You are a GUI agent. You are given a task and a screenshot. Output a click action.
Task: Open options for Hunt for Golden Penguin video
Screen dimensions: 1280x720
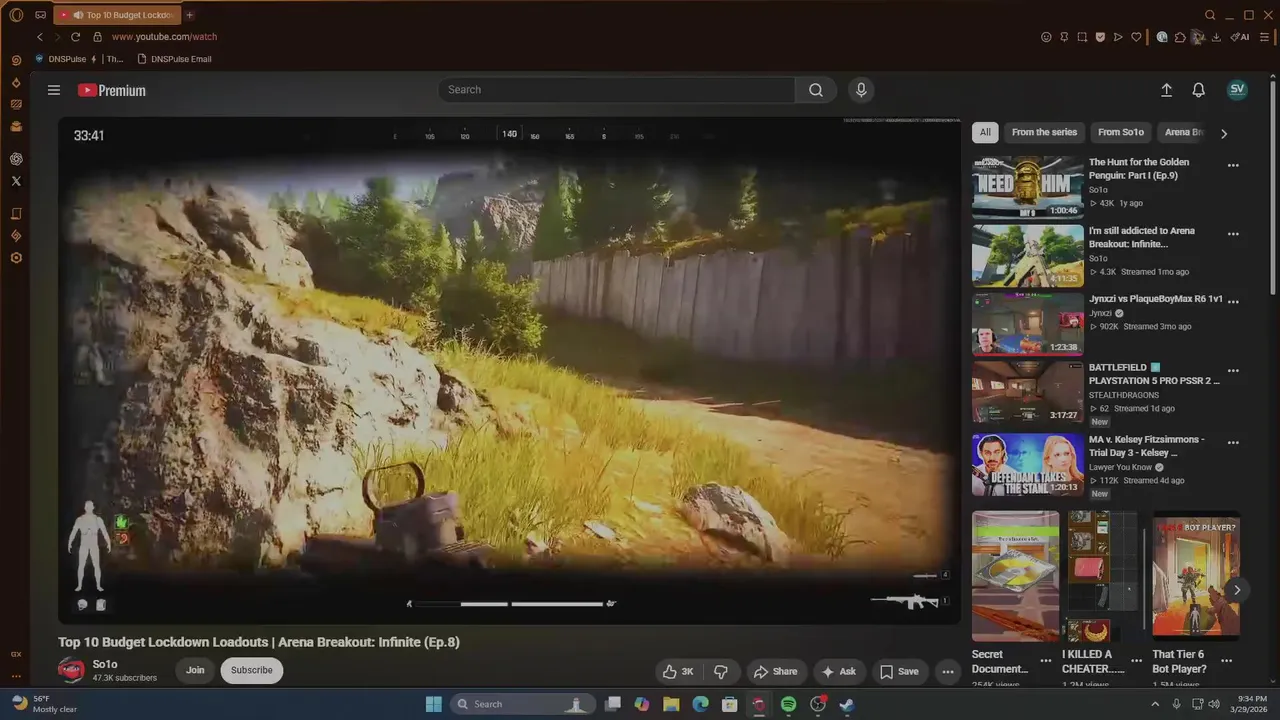click(x=1233, y=166)
